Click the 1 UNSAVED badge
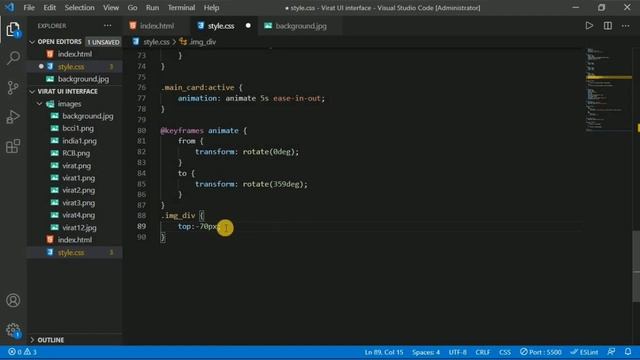 (103, 42)
